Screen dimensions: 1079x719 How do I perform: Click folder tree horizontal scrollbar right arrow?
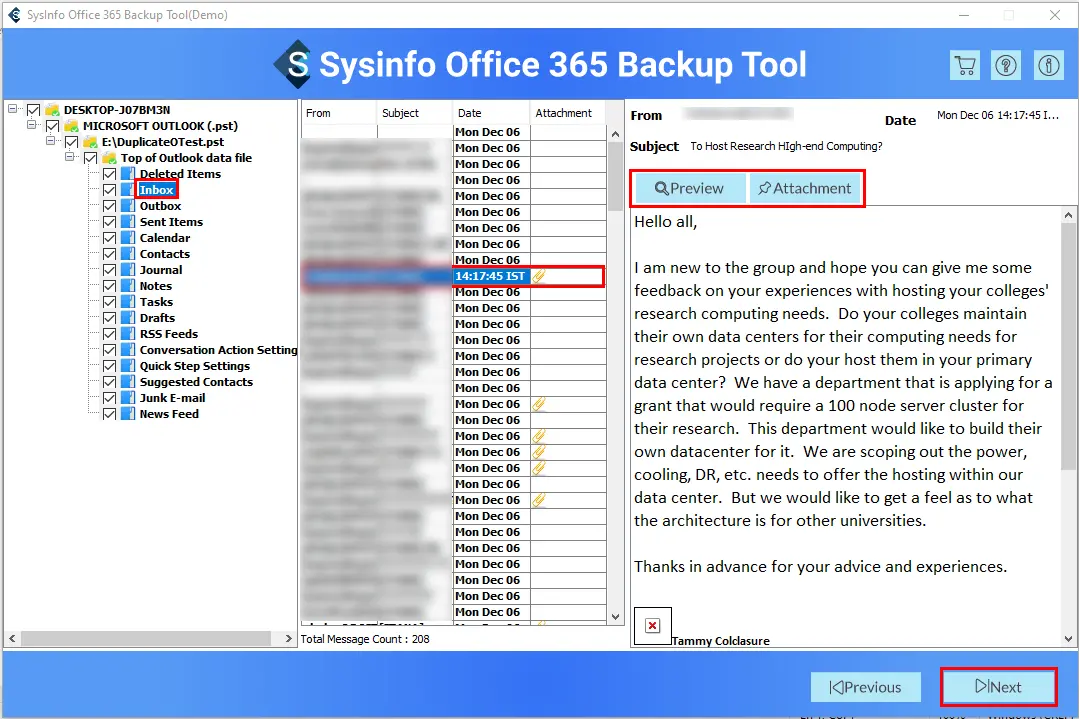tap(288, 638)
